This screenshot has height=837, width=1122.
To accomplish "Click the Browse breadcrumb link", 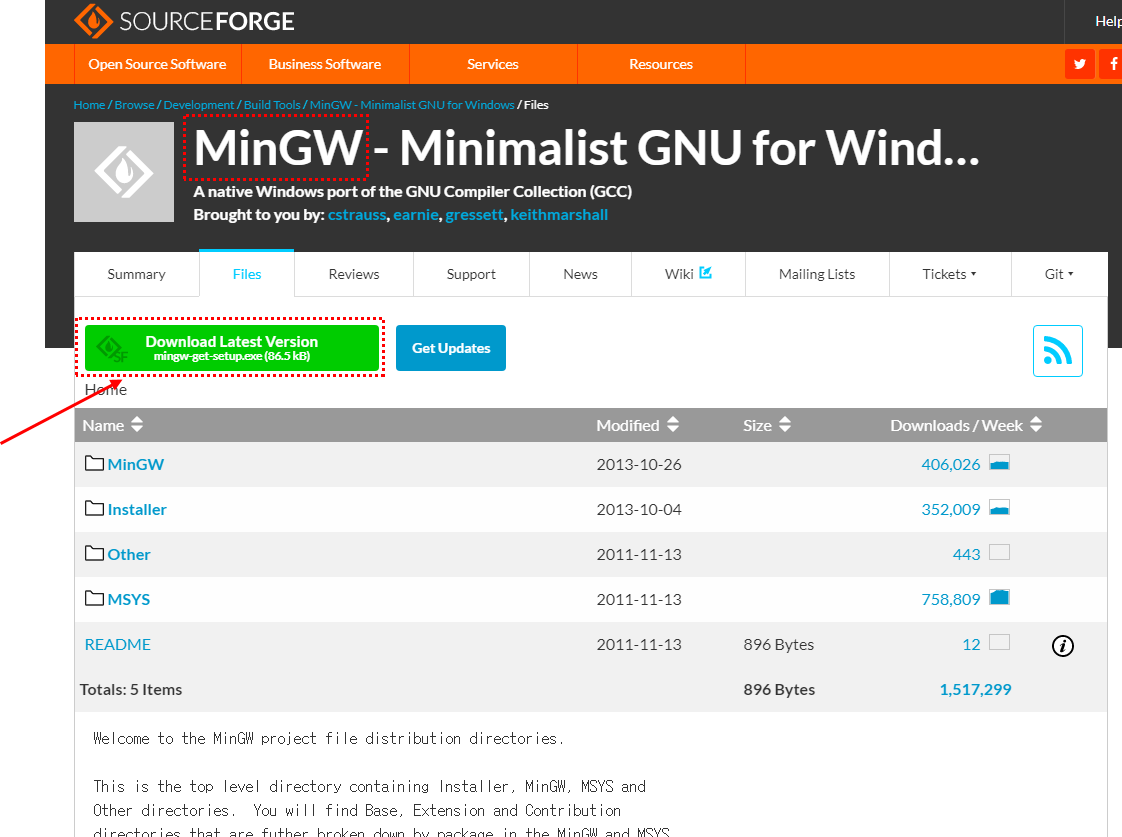I will click(x=135, y=104).
